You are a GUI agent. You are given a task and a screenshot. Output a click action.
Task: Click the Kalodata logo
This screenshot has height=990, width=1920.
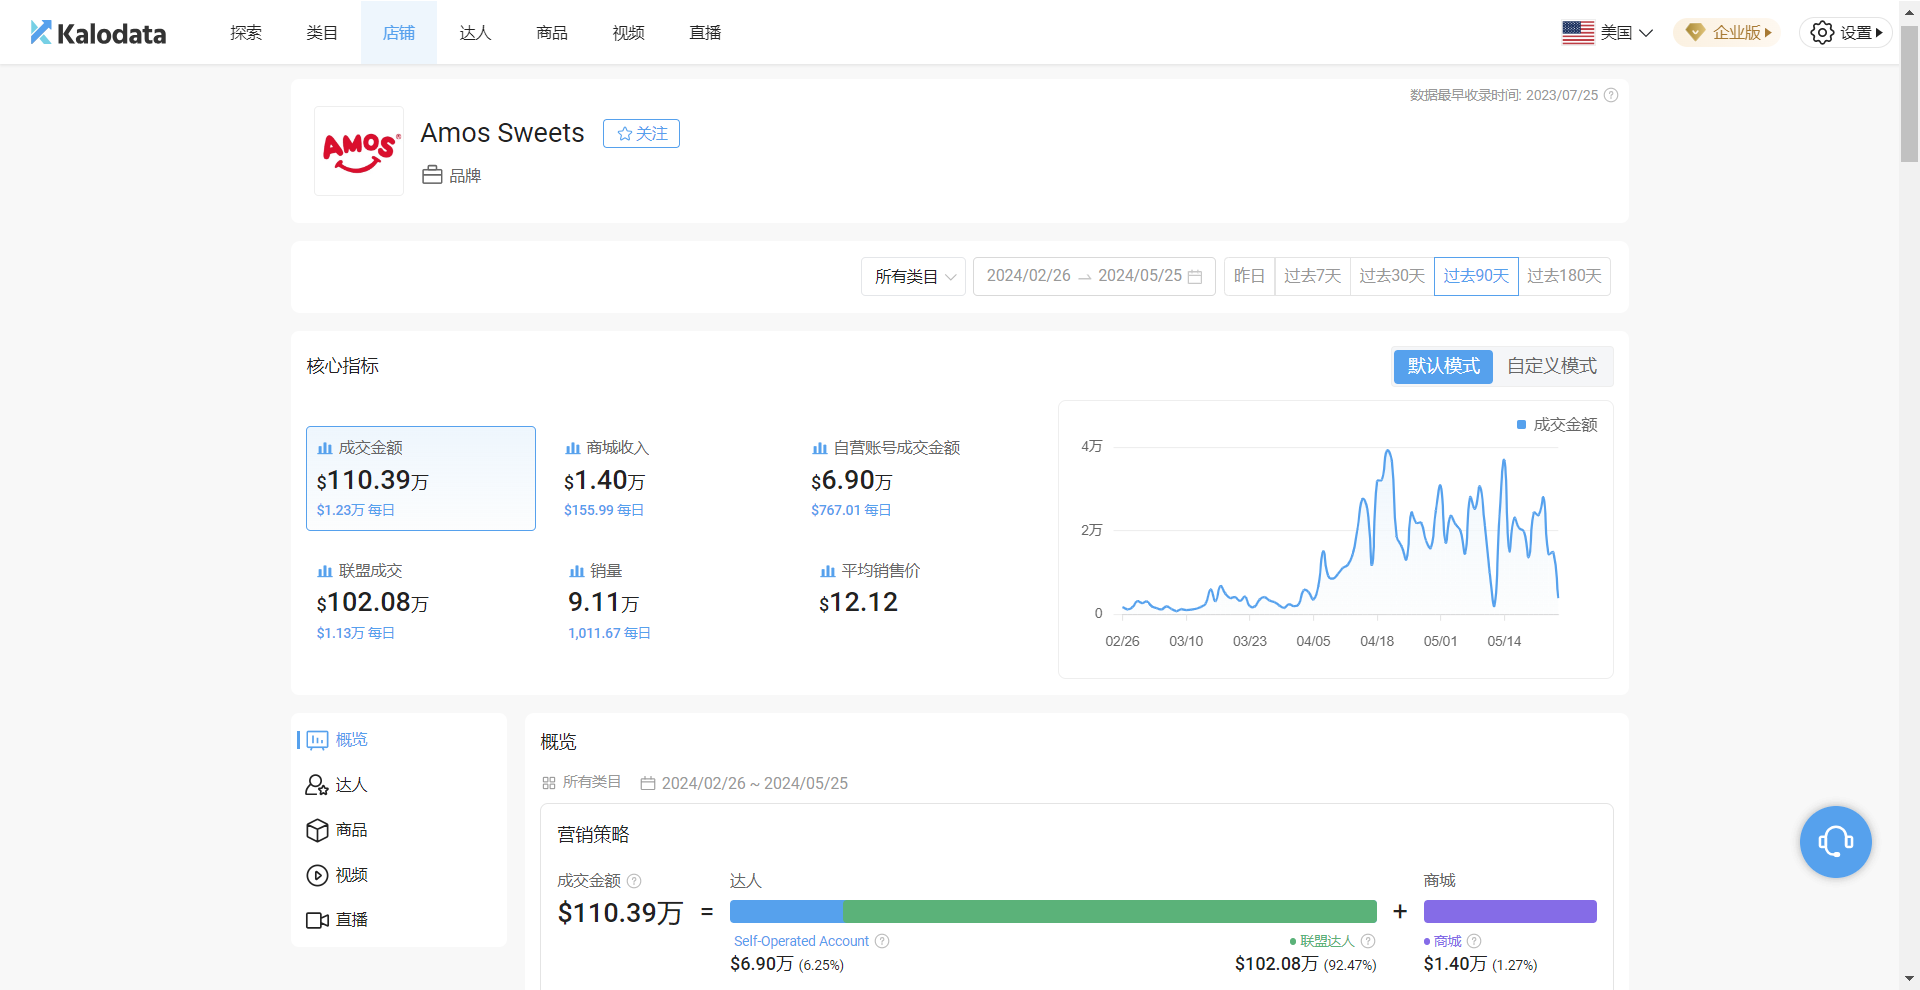coord(98,33)
